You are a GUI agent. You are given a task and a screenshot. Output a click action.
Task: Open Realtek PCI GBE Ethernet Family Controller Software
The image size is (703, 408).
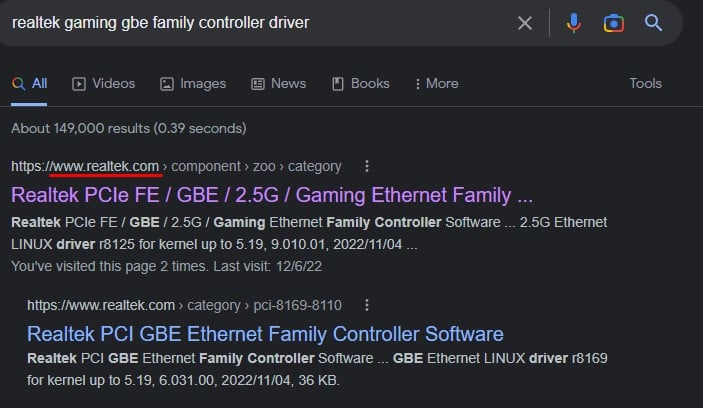(x=265, y=333)
